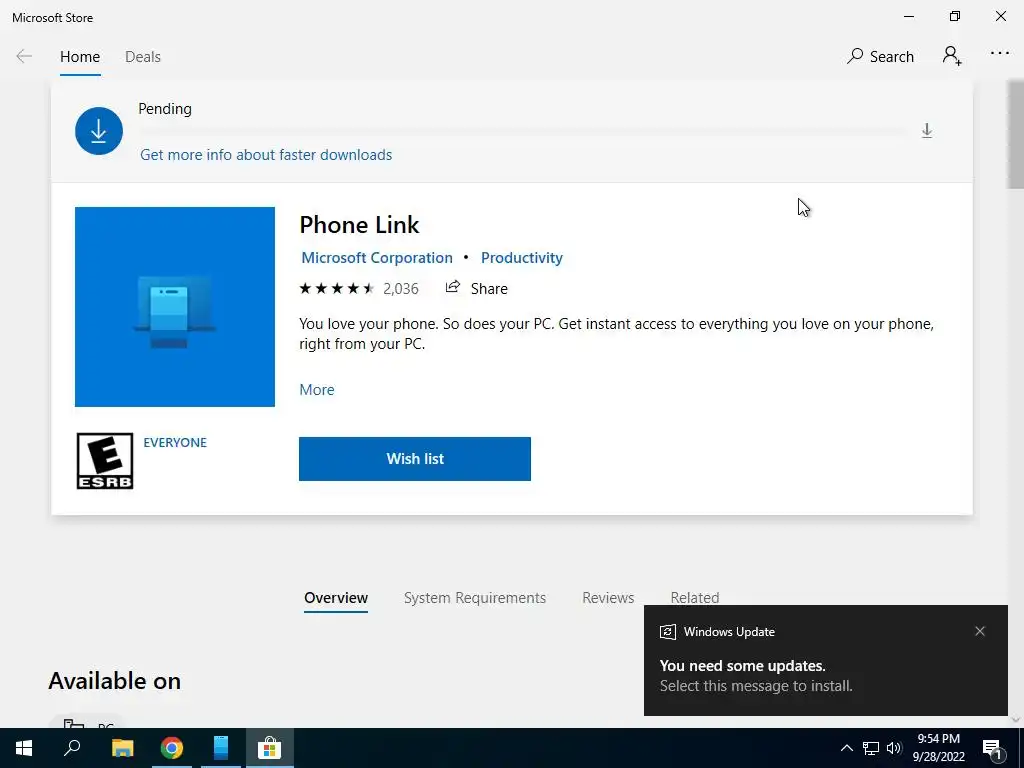The width and height of the screenshot is (1024, 768).
Task: Open File Explorer from the taskbar
Action: coord(122,748)
